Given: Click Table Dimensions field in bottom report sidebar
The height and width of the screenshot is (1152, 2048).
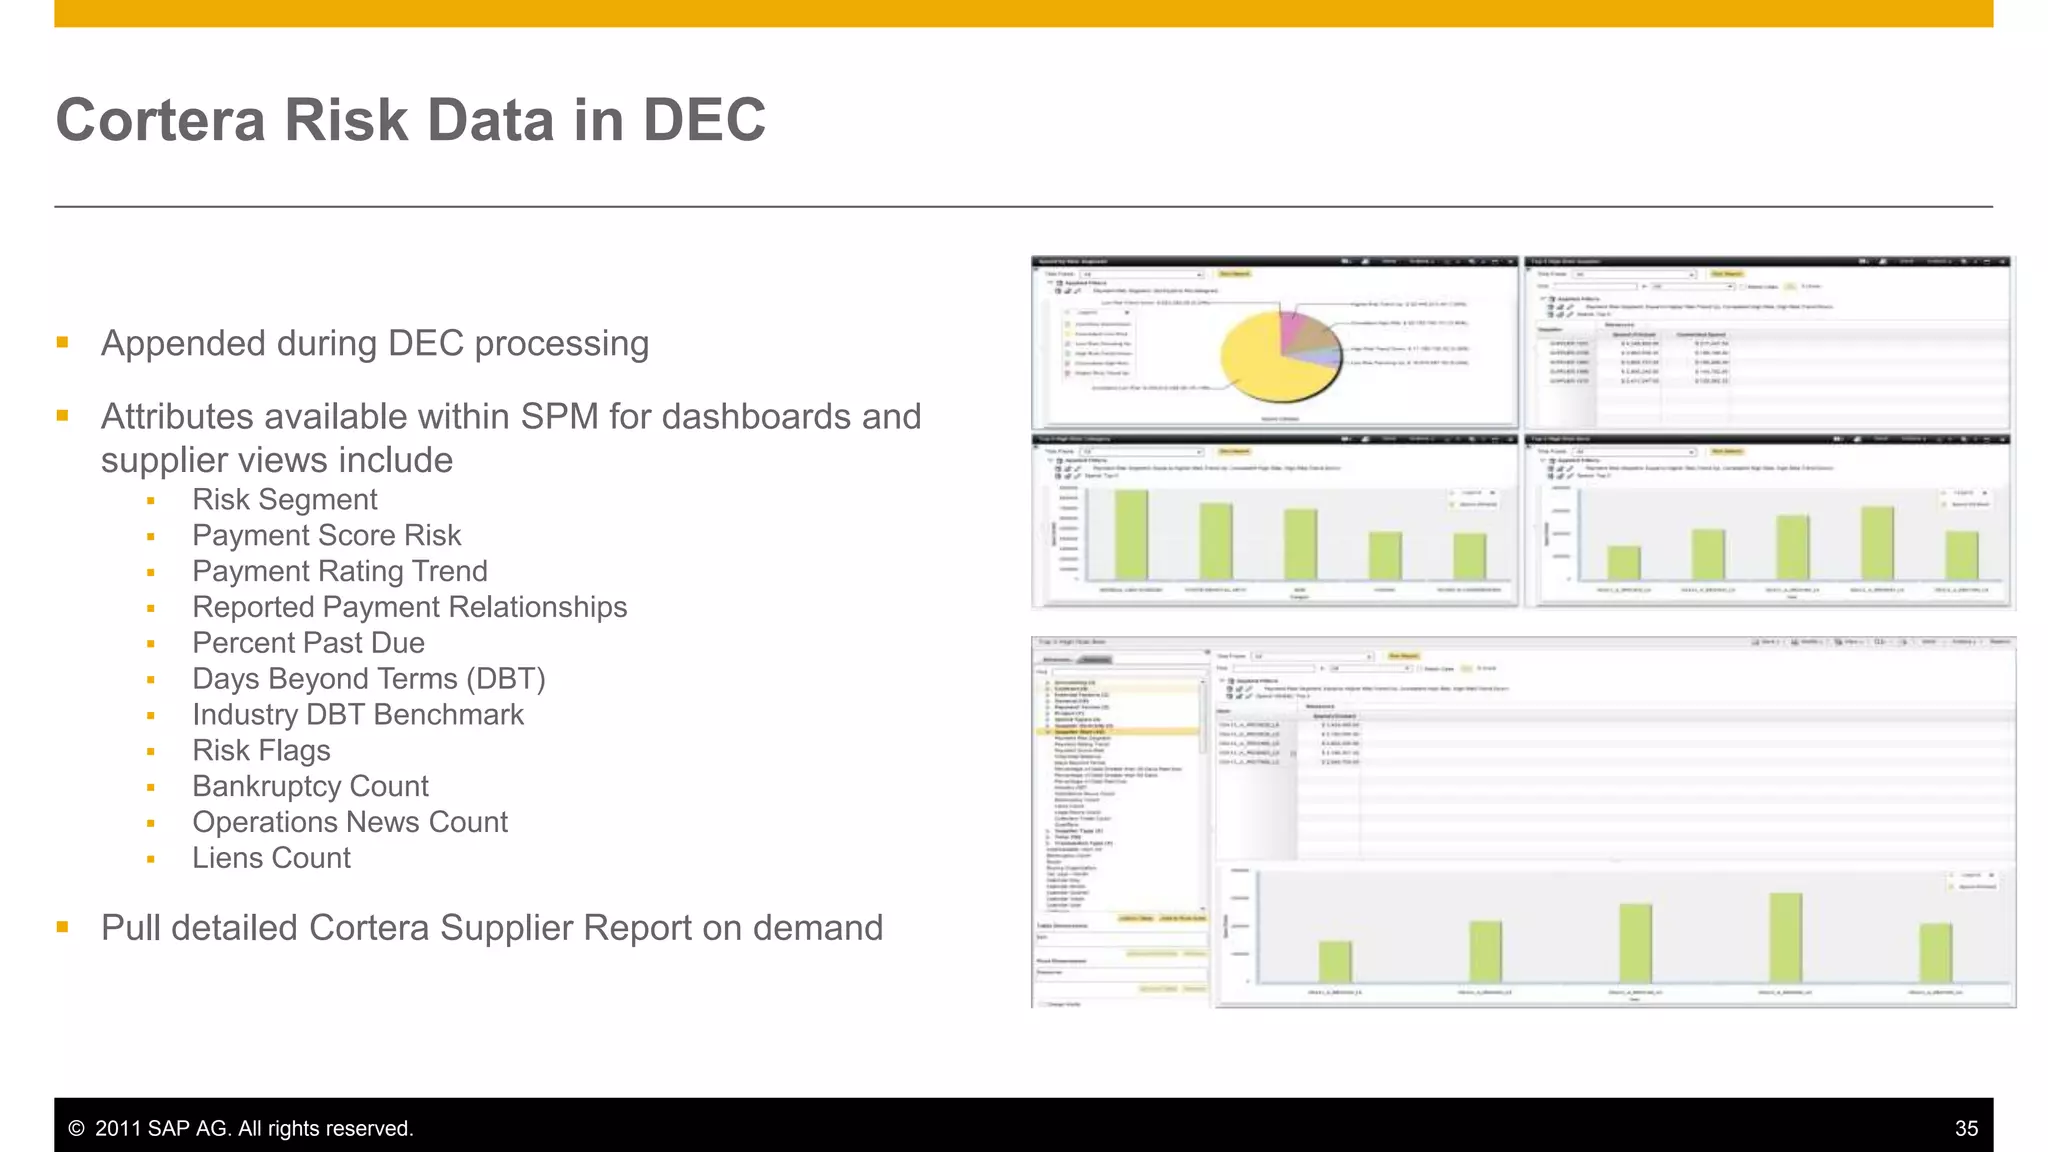Looking at the screenshot, I should coord(1122,938).
